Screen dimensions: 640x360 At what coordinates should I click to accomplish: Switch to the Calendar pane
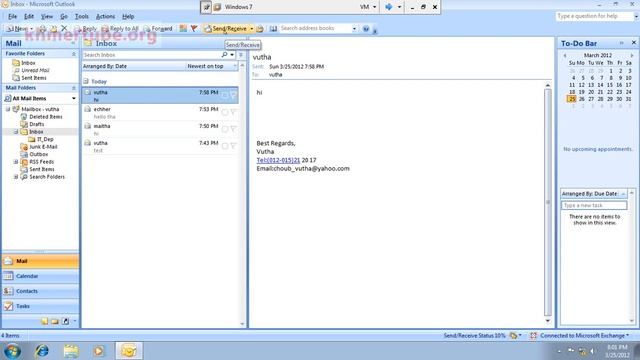point(40,276)
